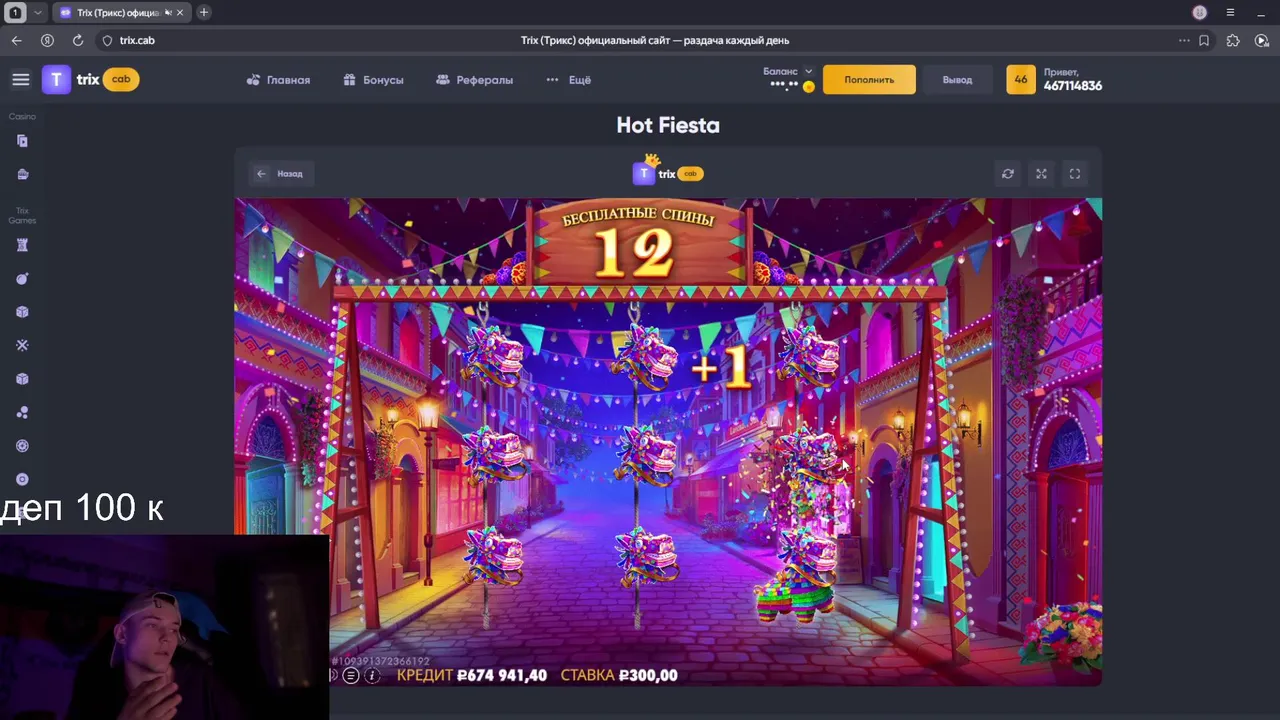Viewport: 1280px width, 720px height.
Task: Open the Yandex home button
Action: [47, 41]
